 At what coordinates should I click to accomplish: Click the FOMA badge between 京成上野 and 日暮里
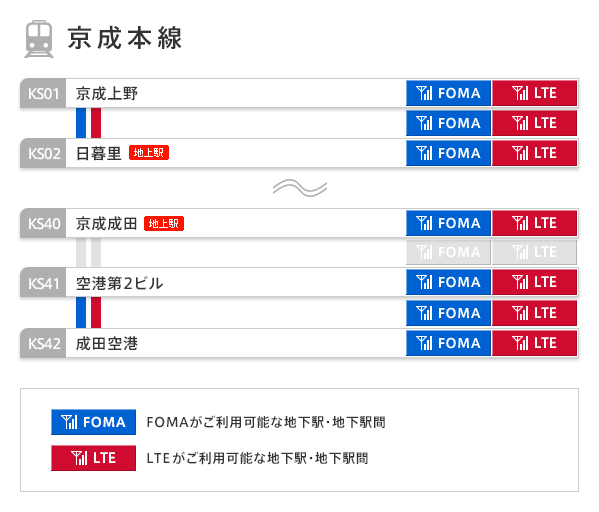(448, 123)
